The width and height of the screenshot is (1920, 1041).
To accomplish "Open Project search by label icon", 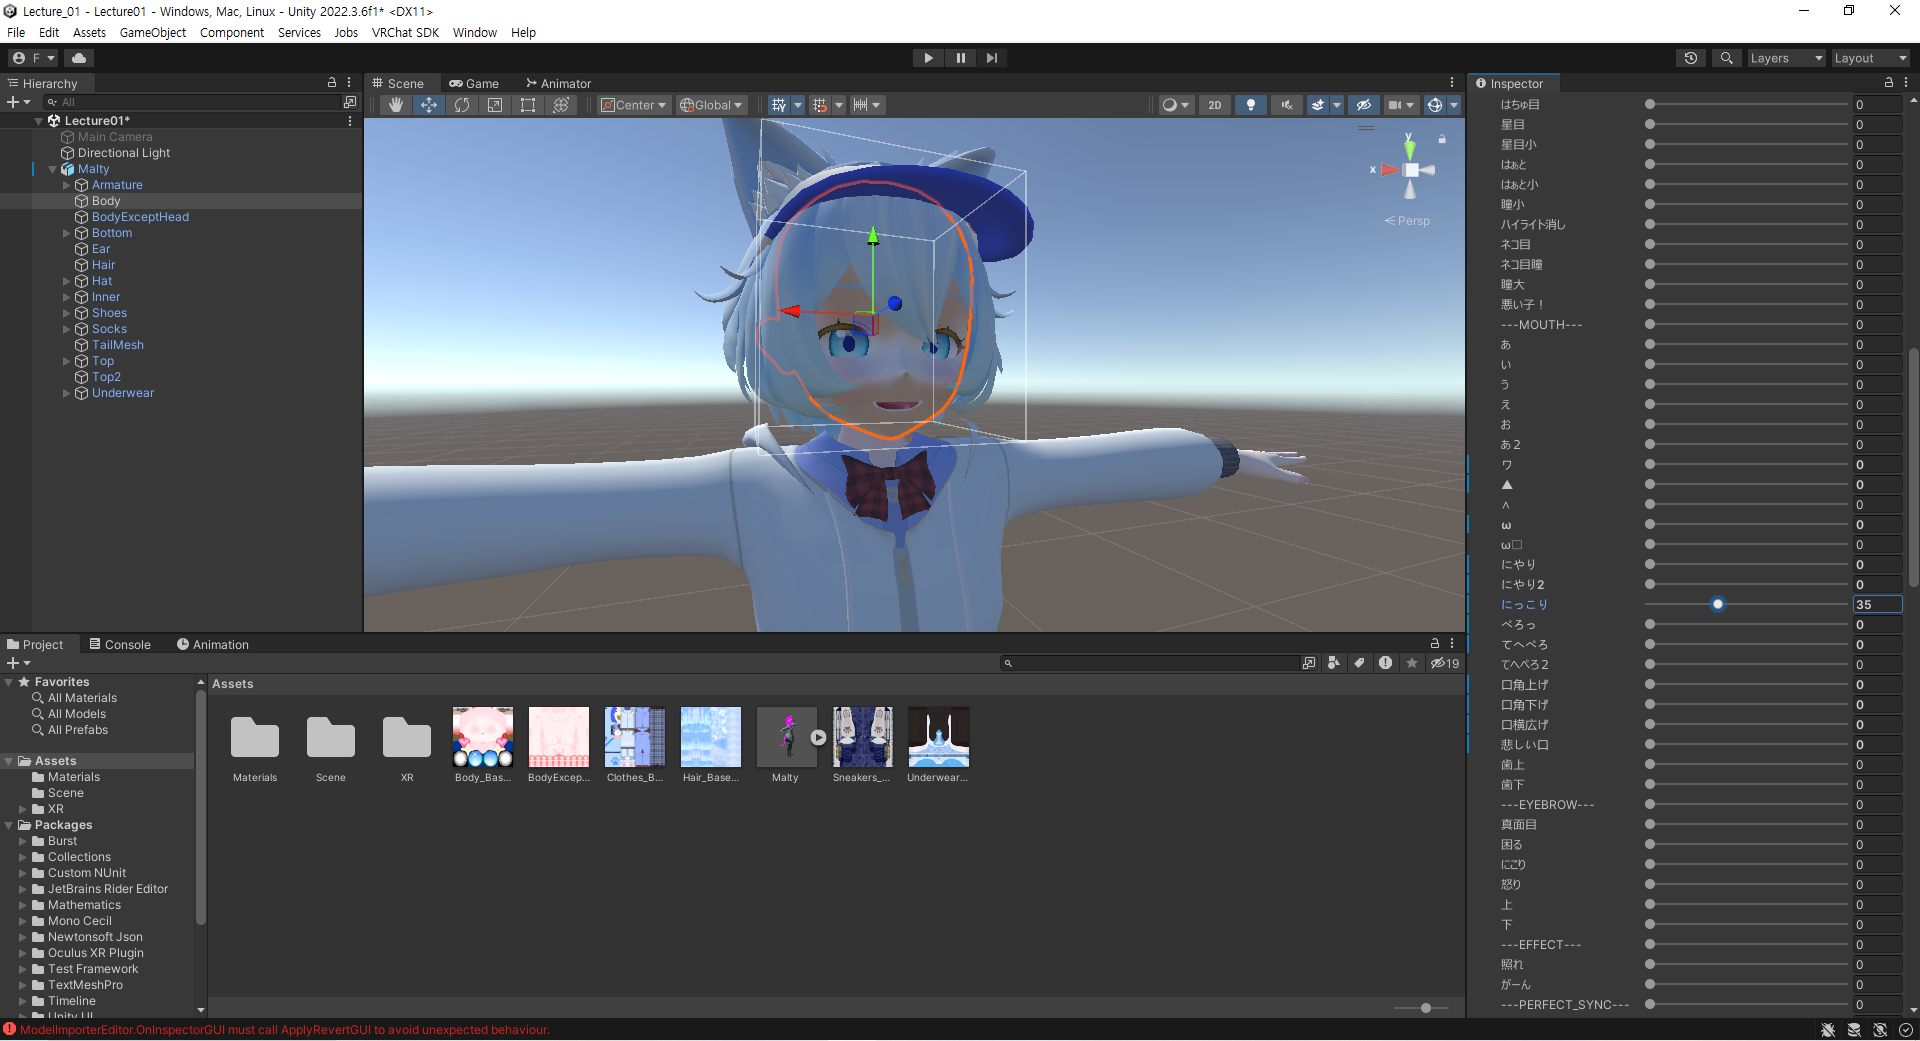I will pyautogui.click(x=1359, y=663).
